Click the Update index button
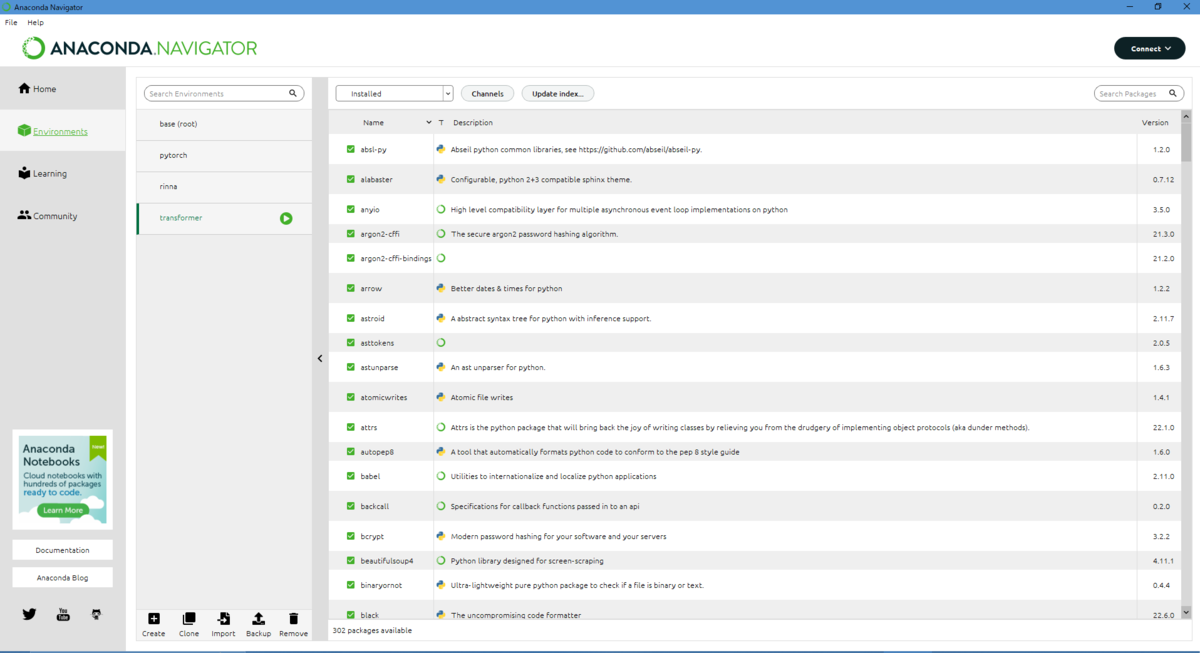 (558, 93)
